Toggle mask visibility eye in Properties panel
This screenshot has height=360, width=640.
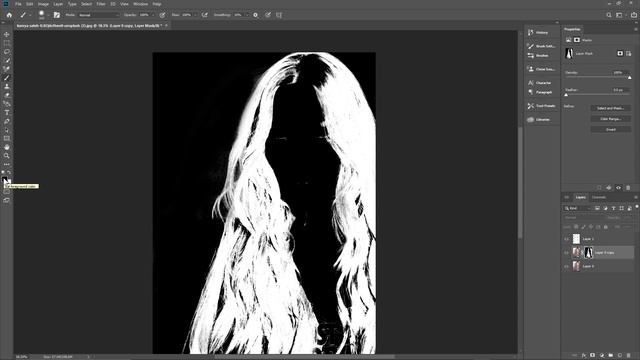click(618, 188)
